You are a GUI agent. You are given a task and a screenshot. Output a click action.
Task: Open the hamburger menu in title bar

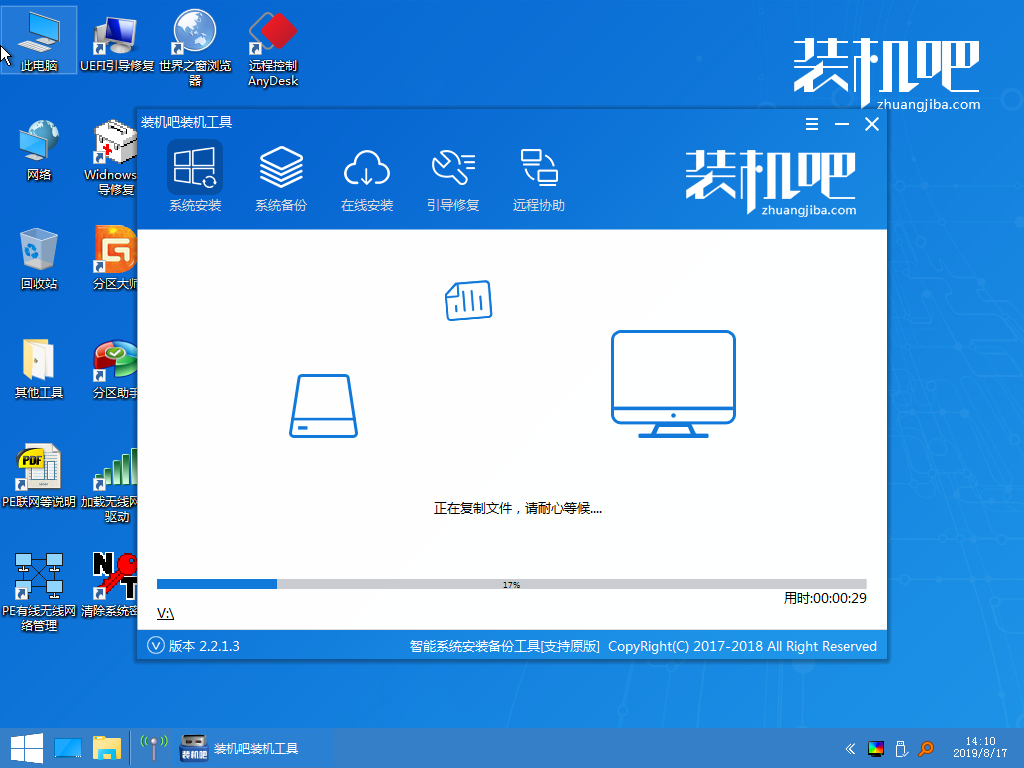[811, 124]
